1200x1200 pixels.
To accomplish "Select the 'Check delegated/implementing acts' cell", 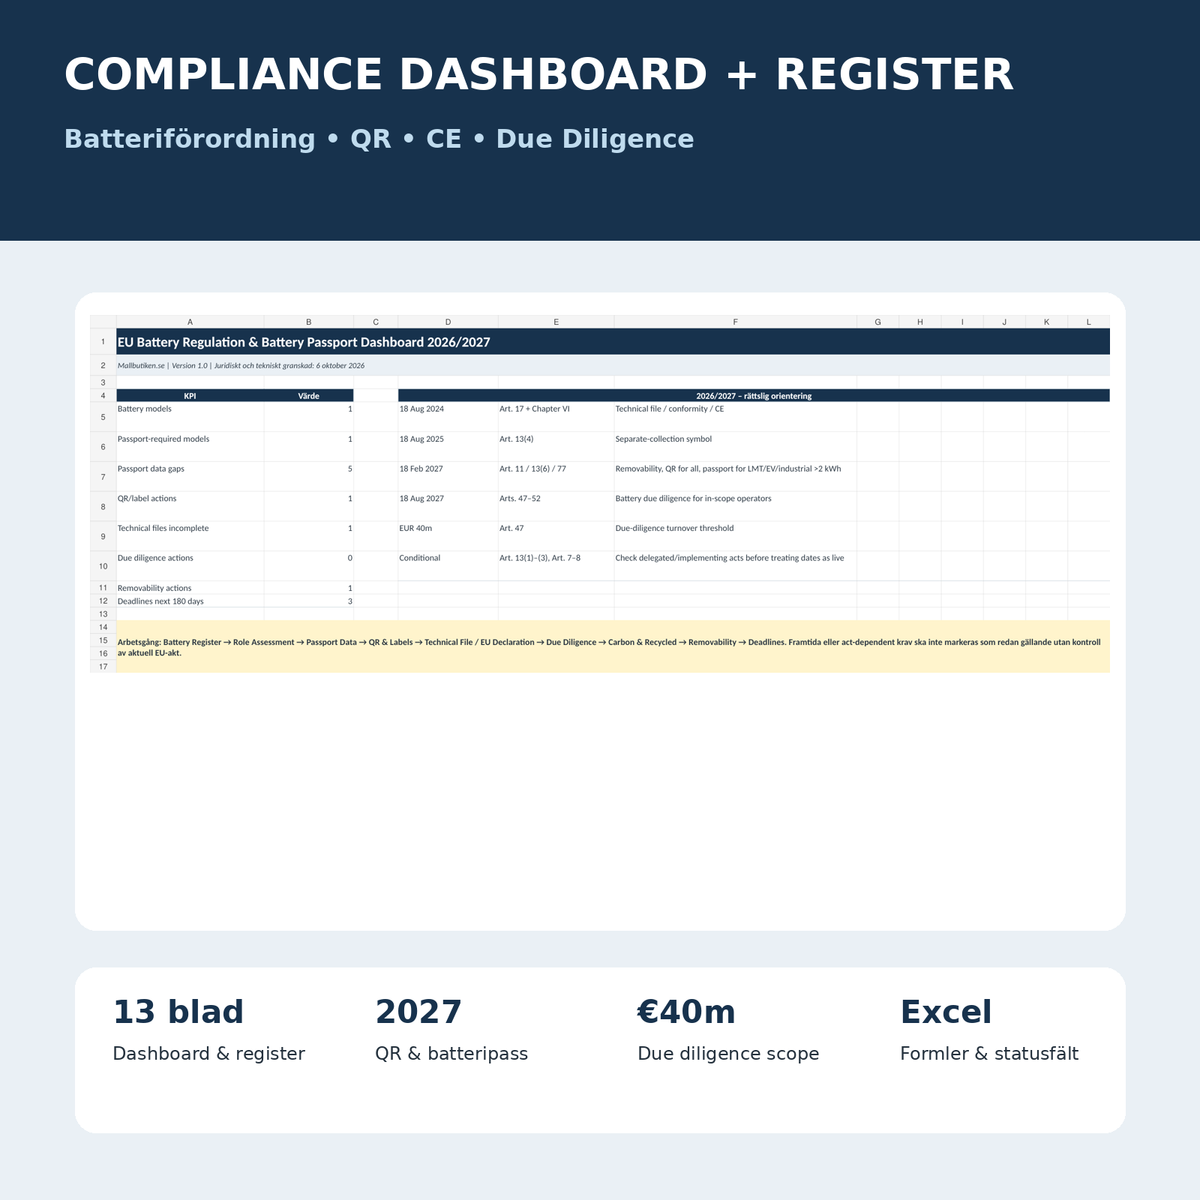I will point(735,566).
